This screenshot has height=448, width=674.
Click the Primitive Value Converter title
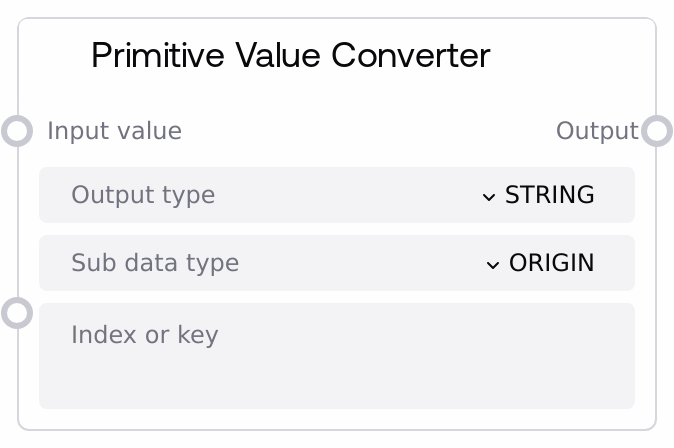(290, 56)
